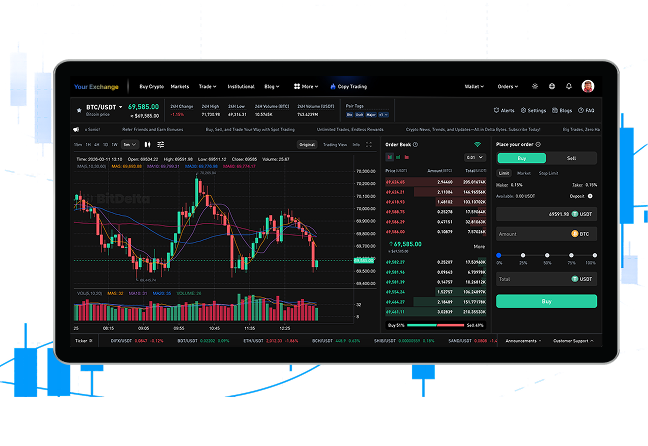Select the candlestick chart type icon
The image size is (648, 446).
click(147, 145)
